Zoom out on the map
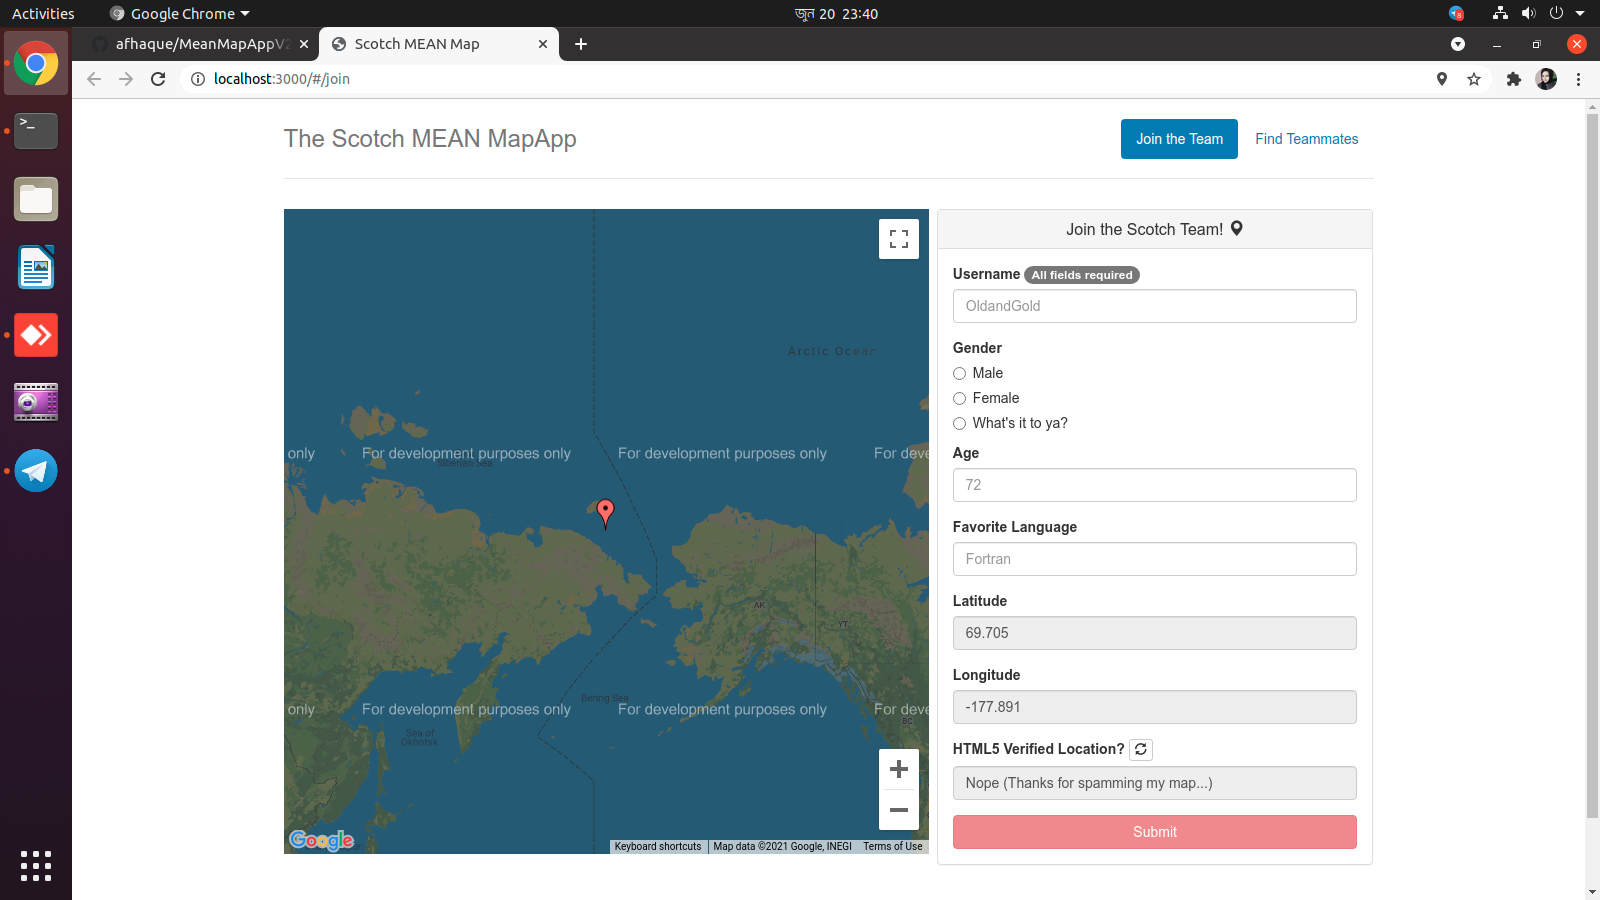The height and width of the screenshot is (900, 1600). click(898, 810)
